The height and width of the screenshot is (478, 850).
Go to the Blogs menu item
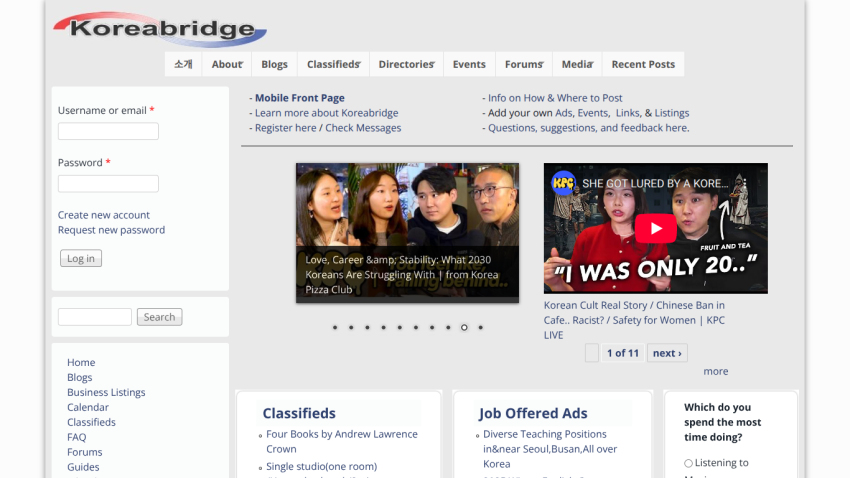274,64
